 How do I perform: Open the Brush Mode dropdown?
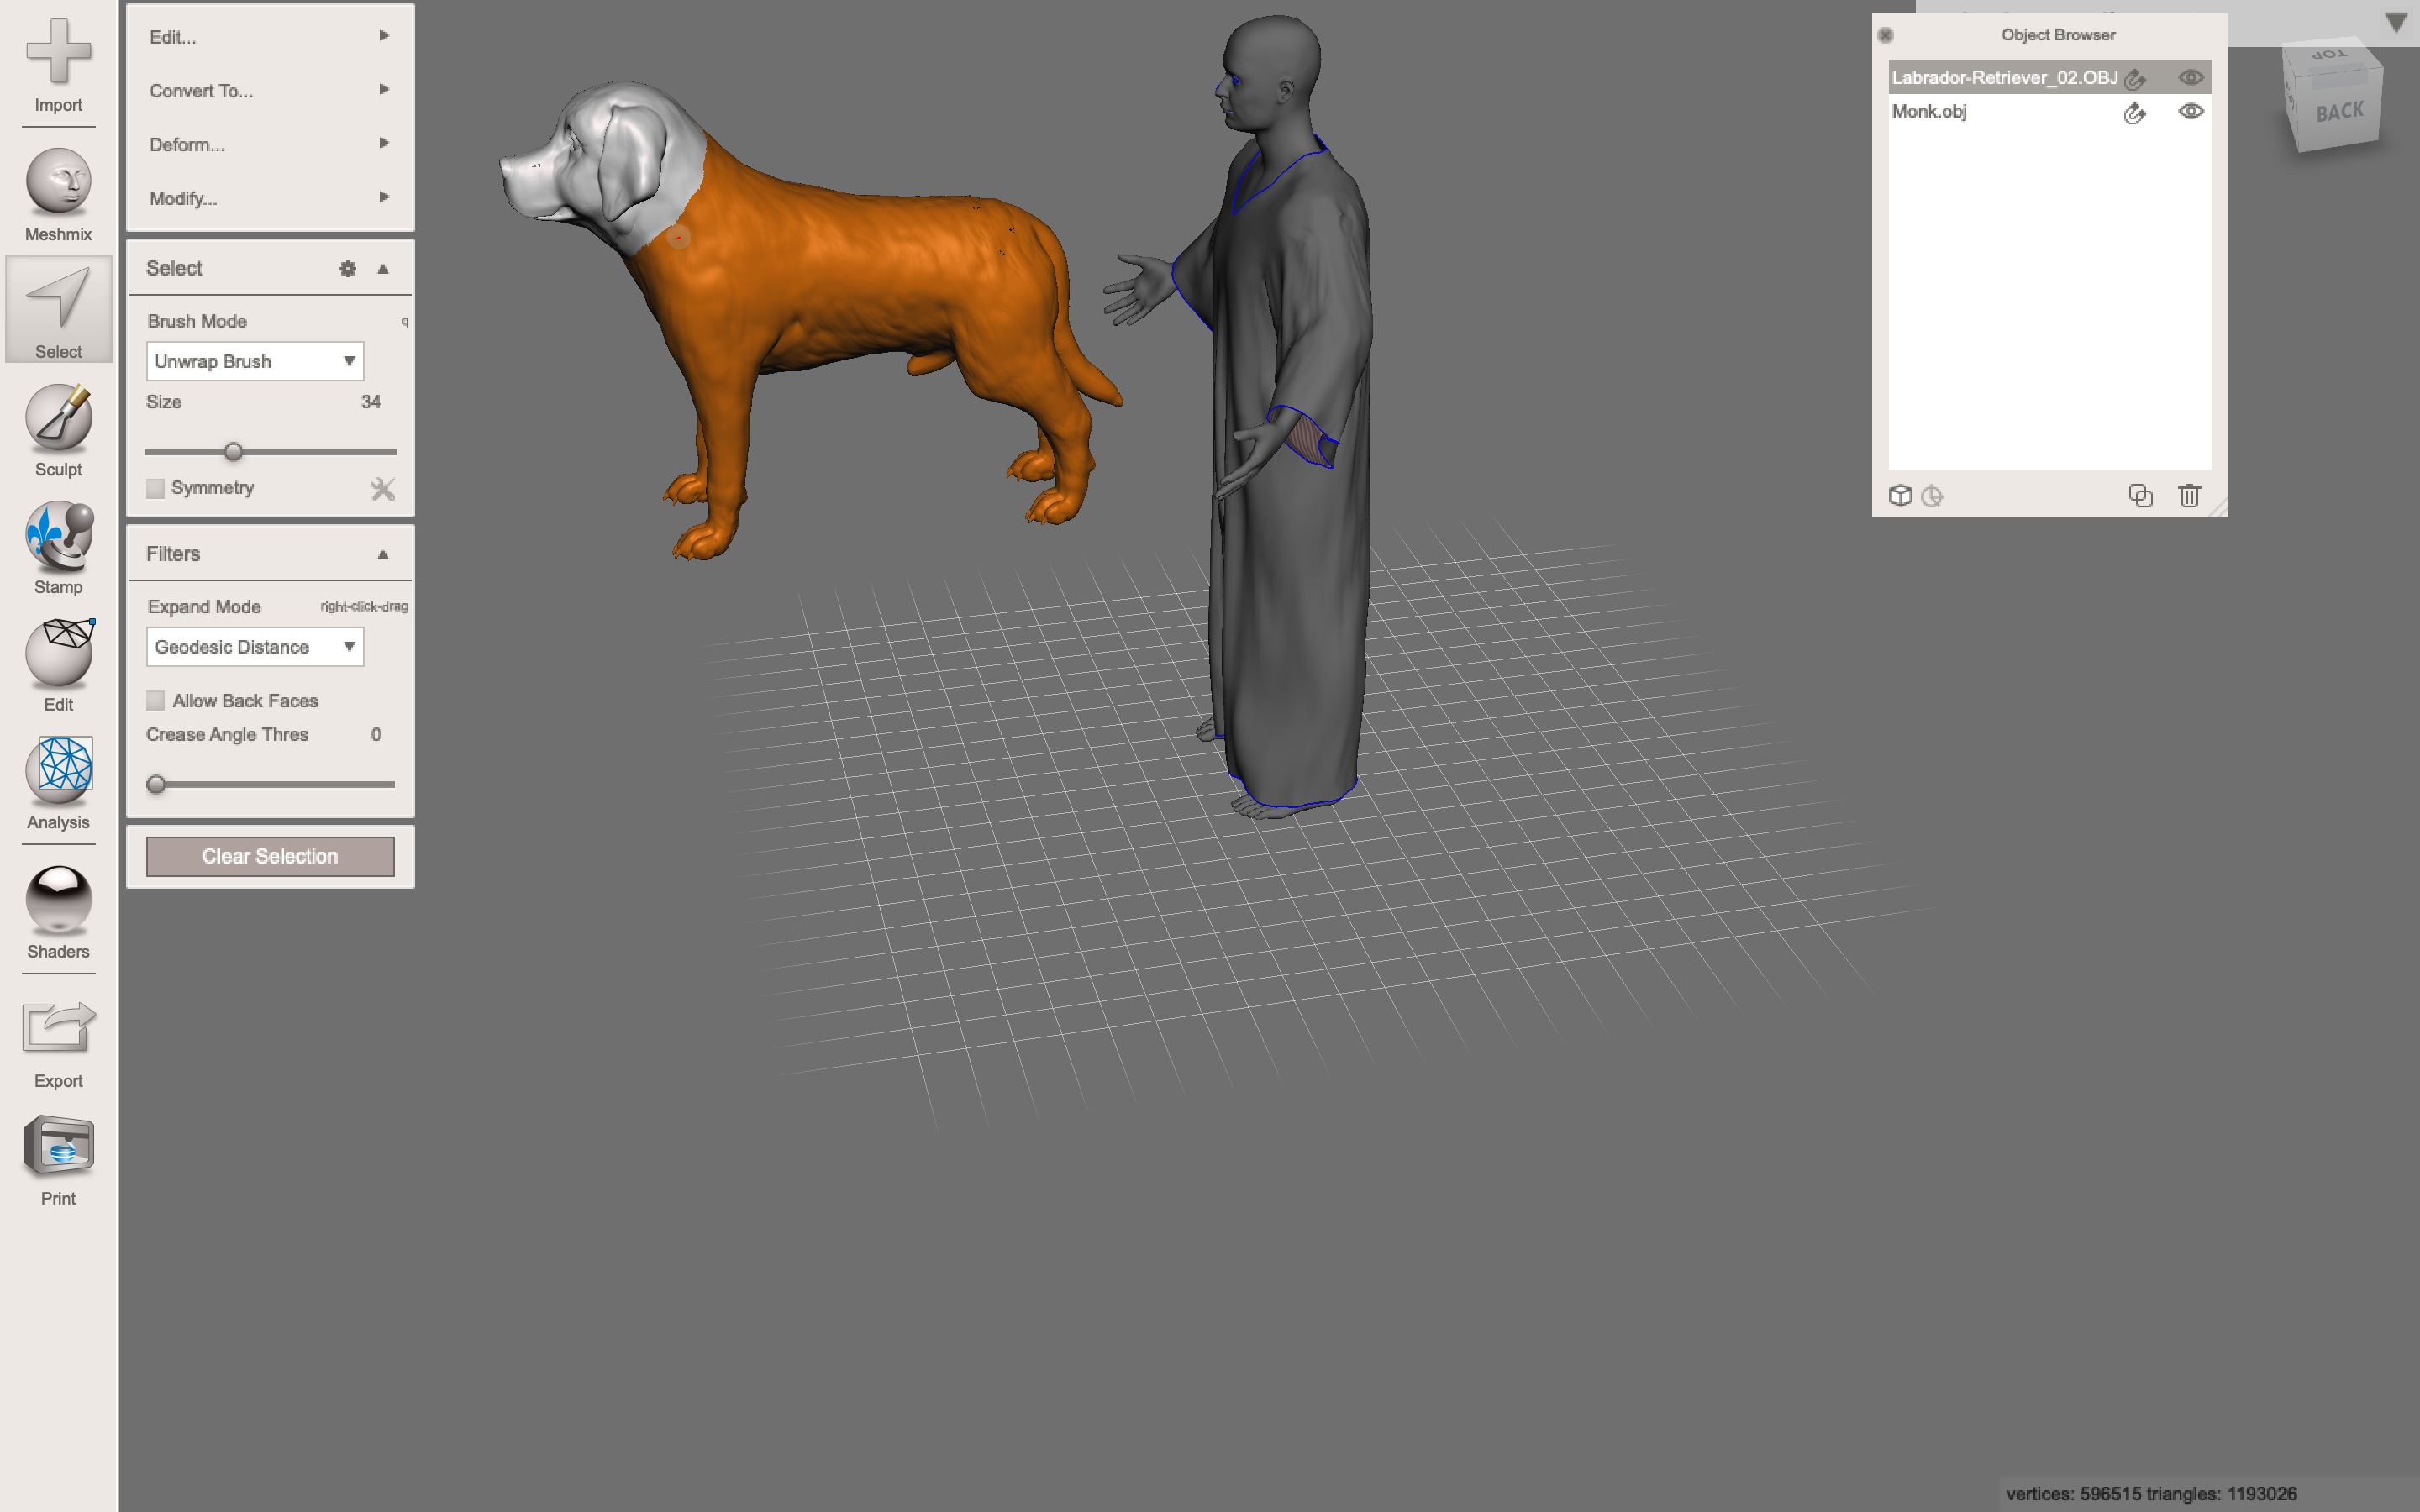(x=255, y=361)
